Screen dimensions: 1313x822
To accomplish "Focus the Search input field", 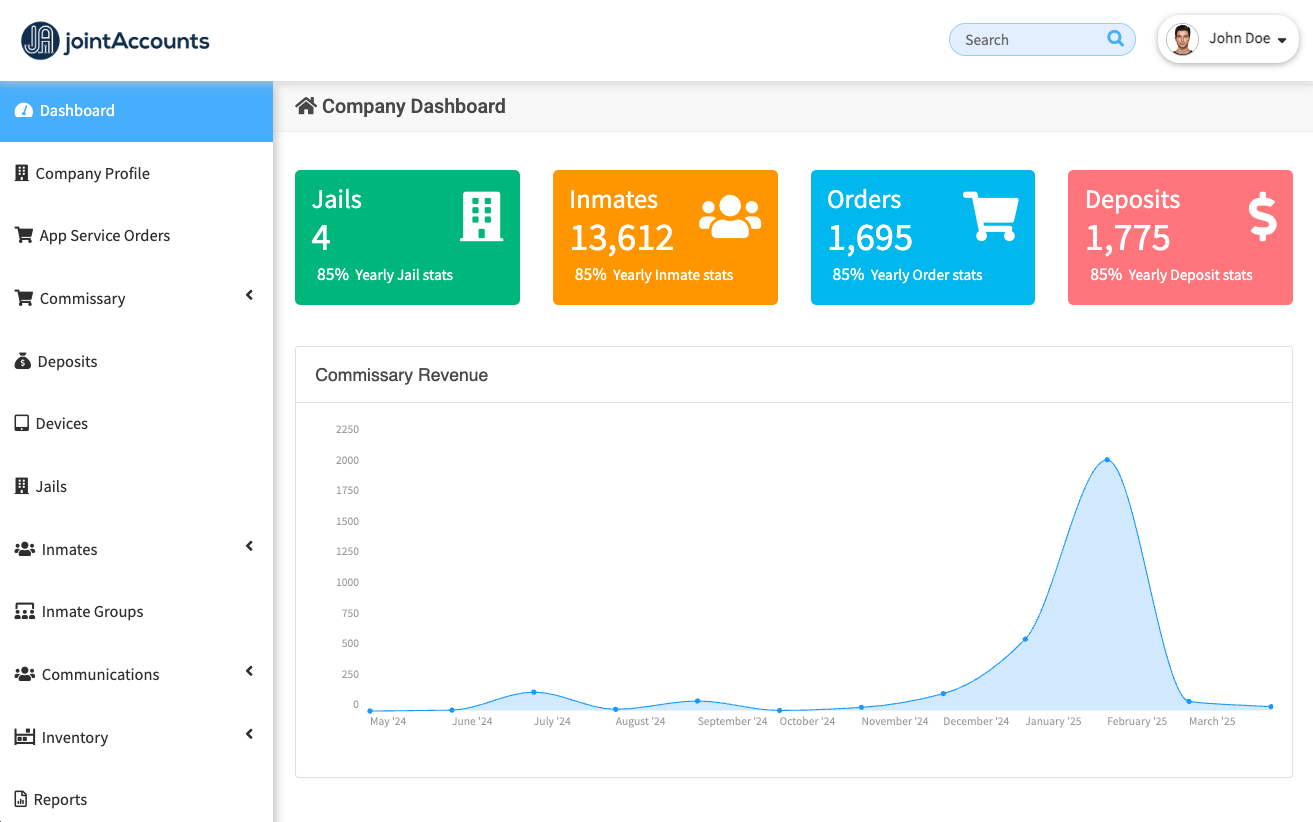I will (1030, 40).
